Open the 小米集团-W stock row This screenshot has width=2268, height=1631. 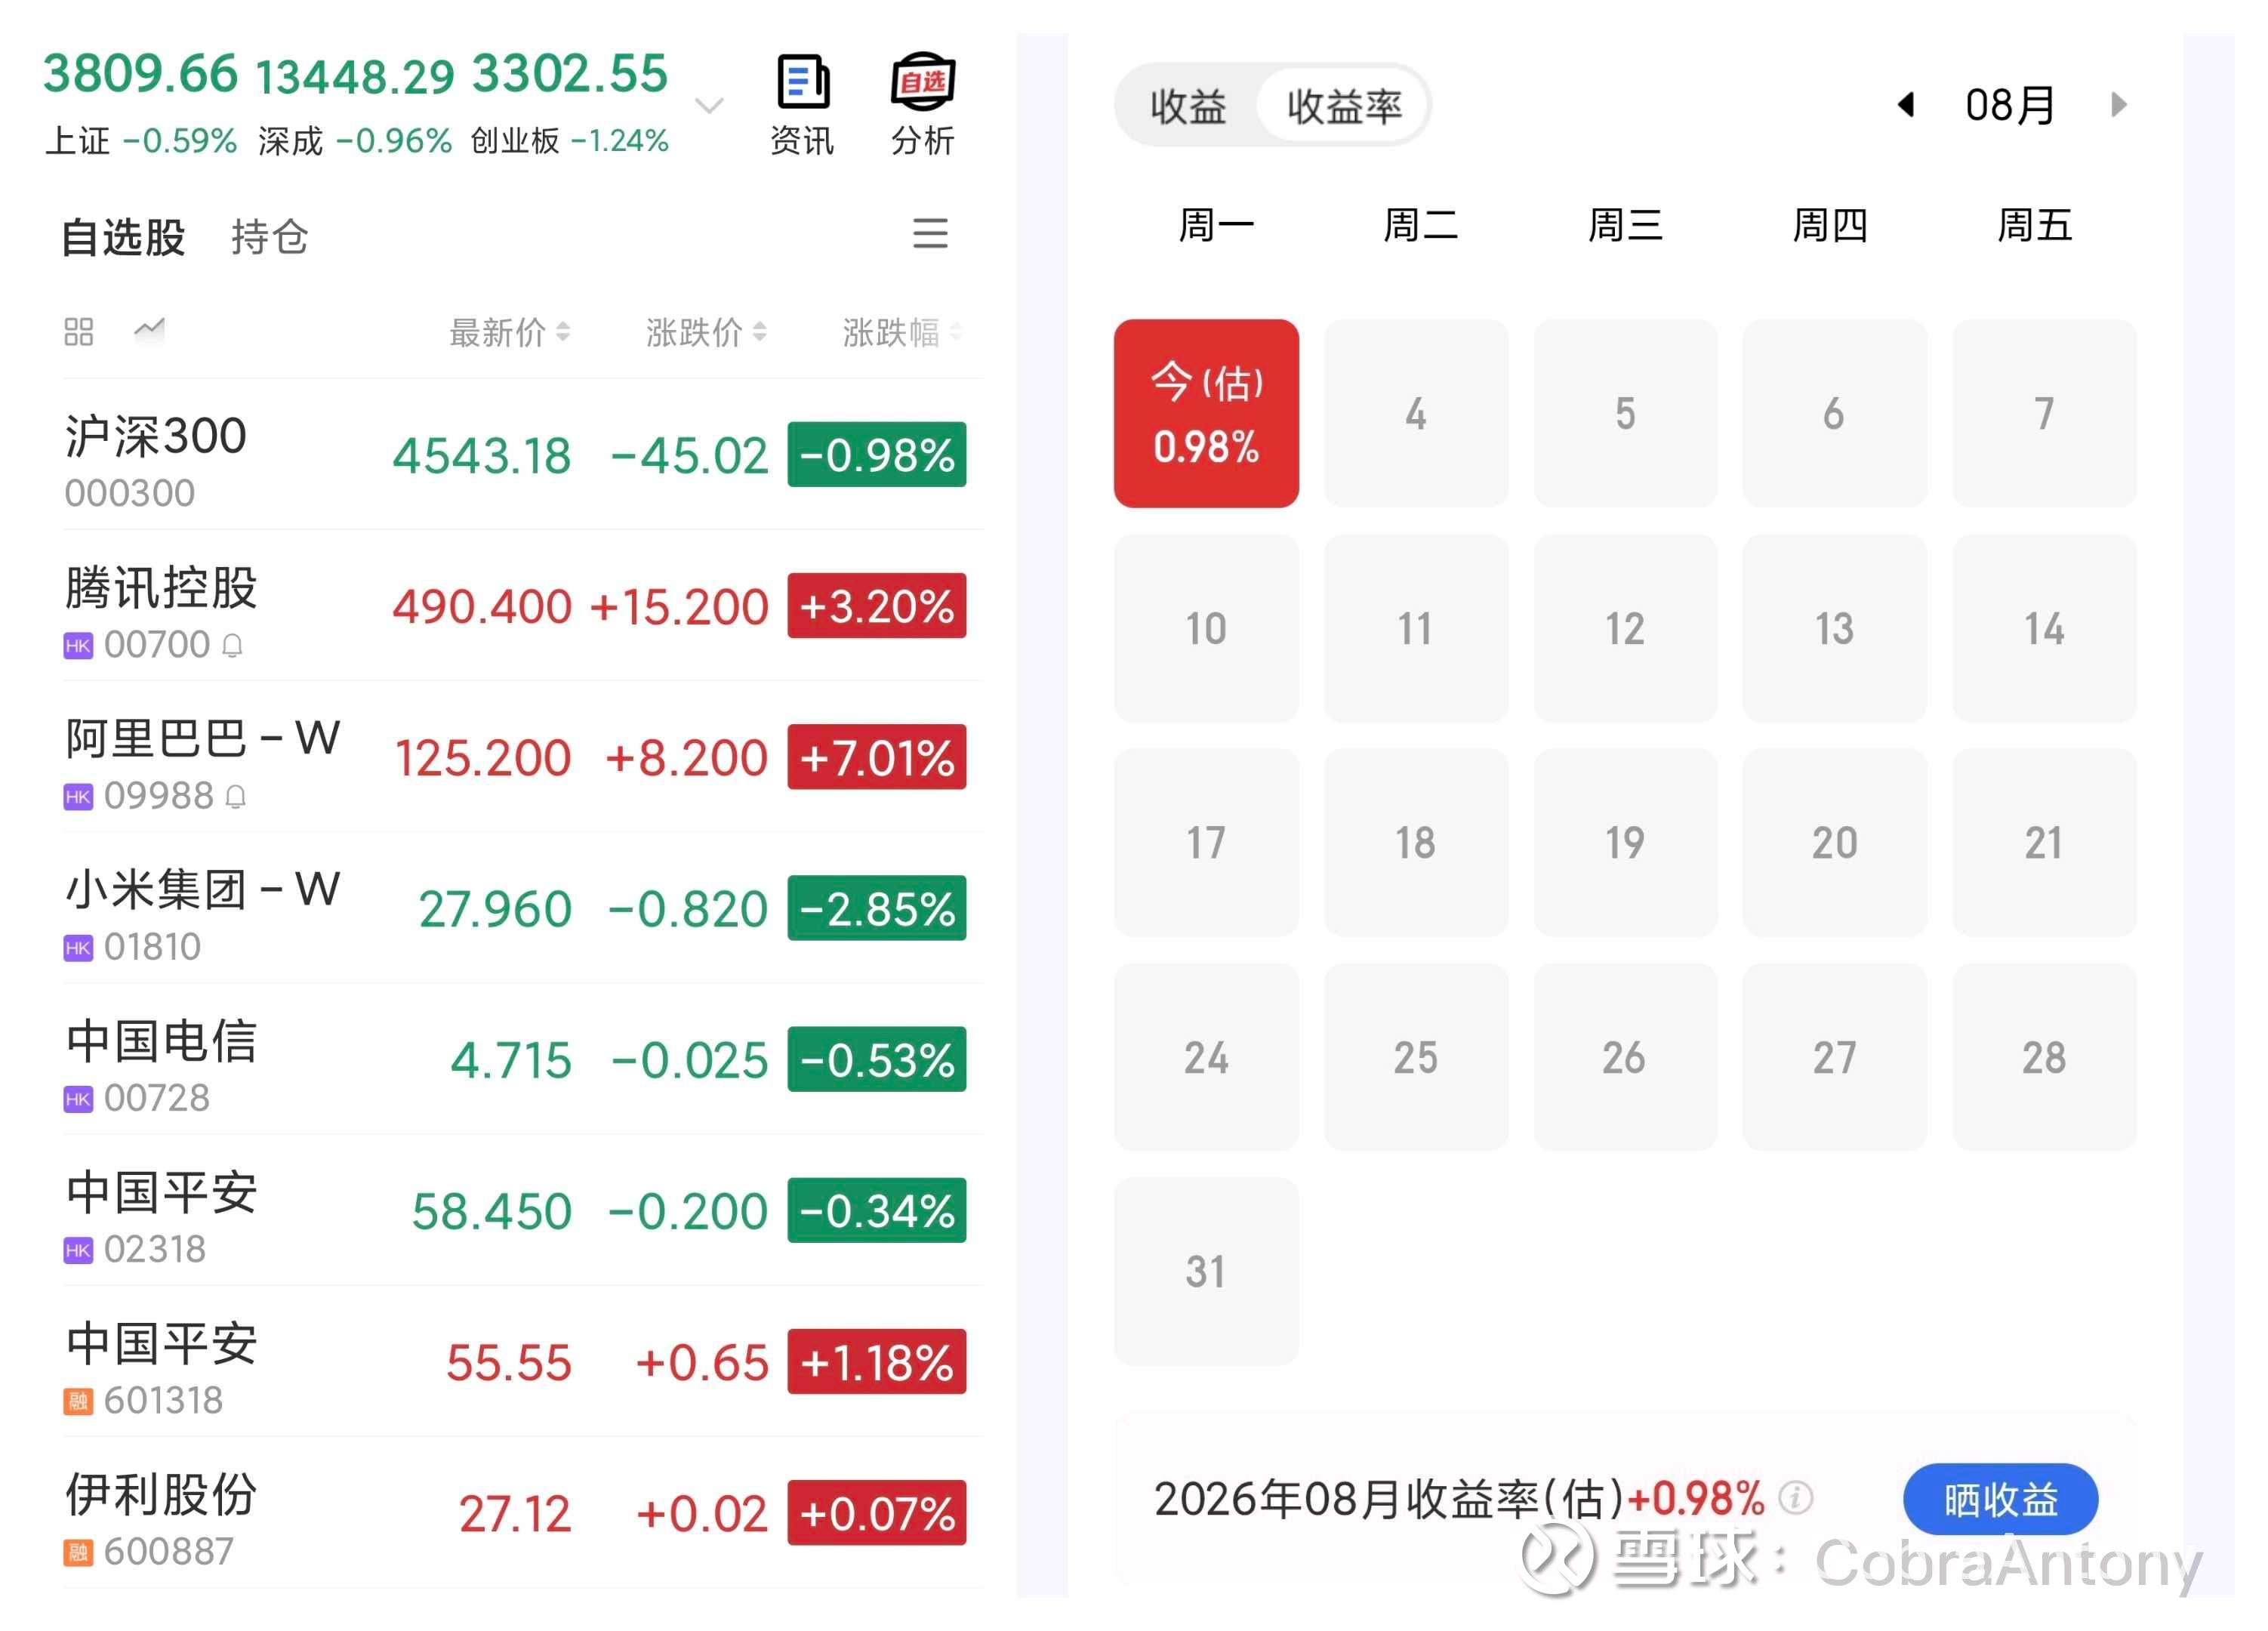coord(523,908)
